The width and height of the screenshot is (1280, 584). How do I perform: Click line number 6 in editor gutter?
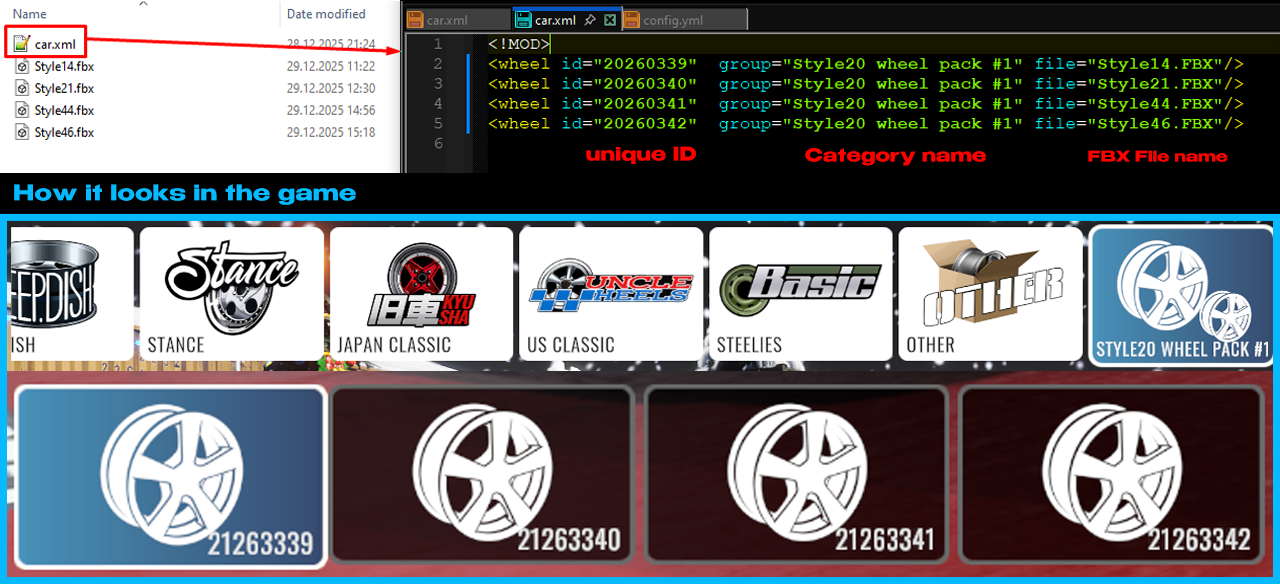coord(438,144)
